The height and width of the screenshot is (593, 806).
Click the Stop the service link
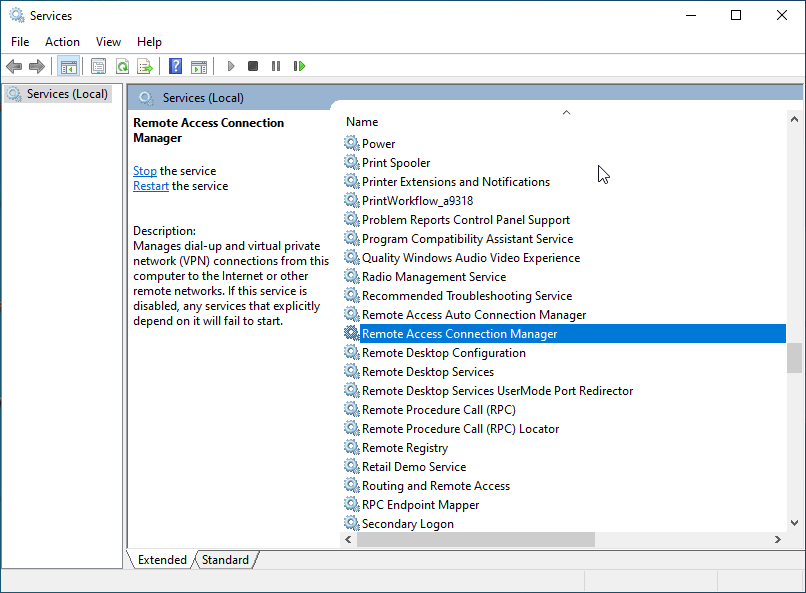144,171
